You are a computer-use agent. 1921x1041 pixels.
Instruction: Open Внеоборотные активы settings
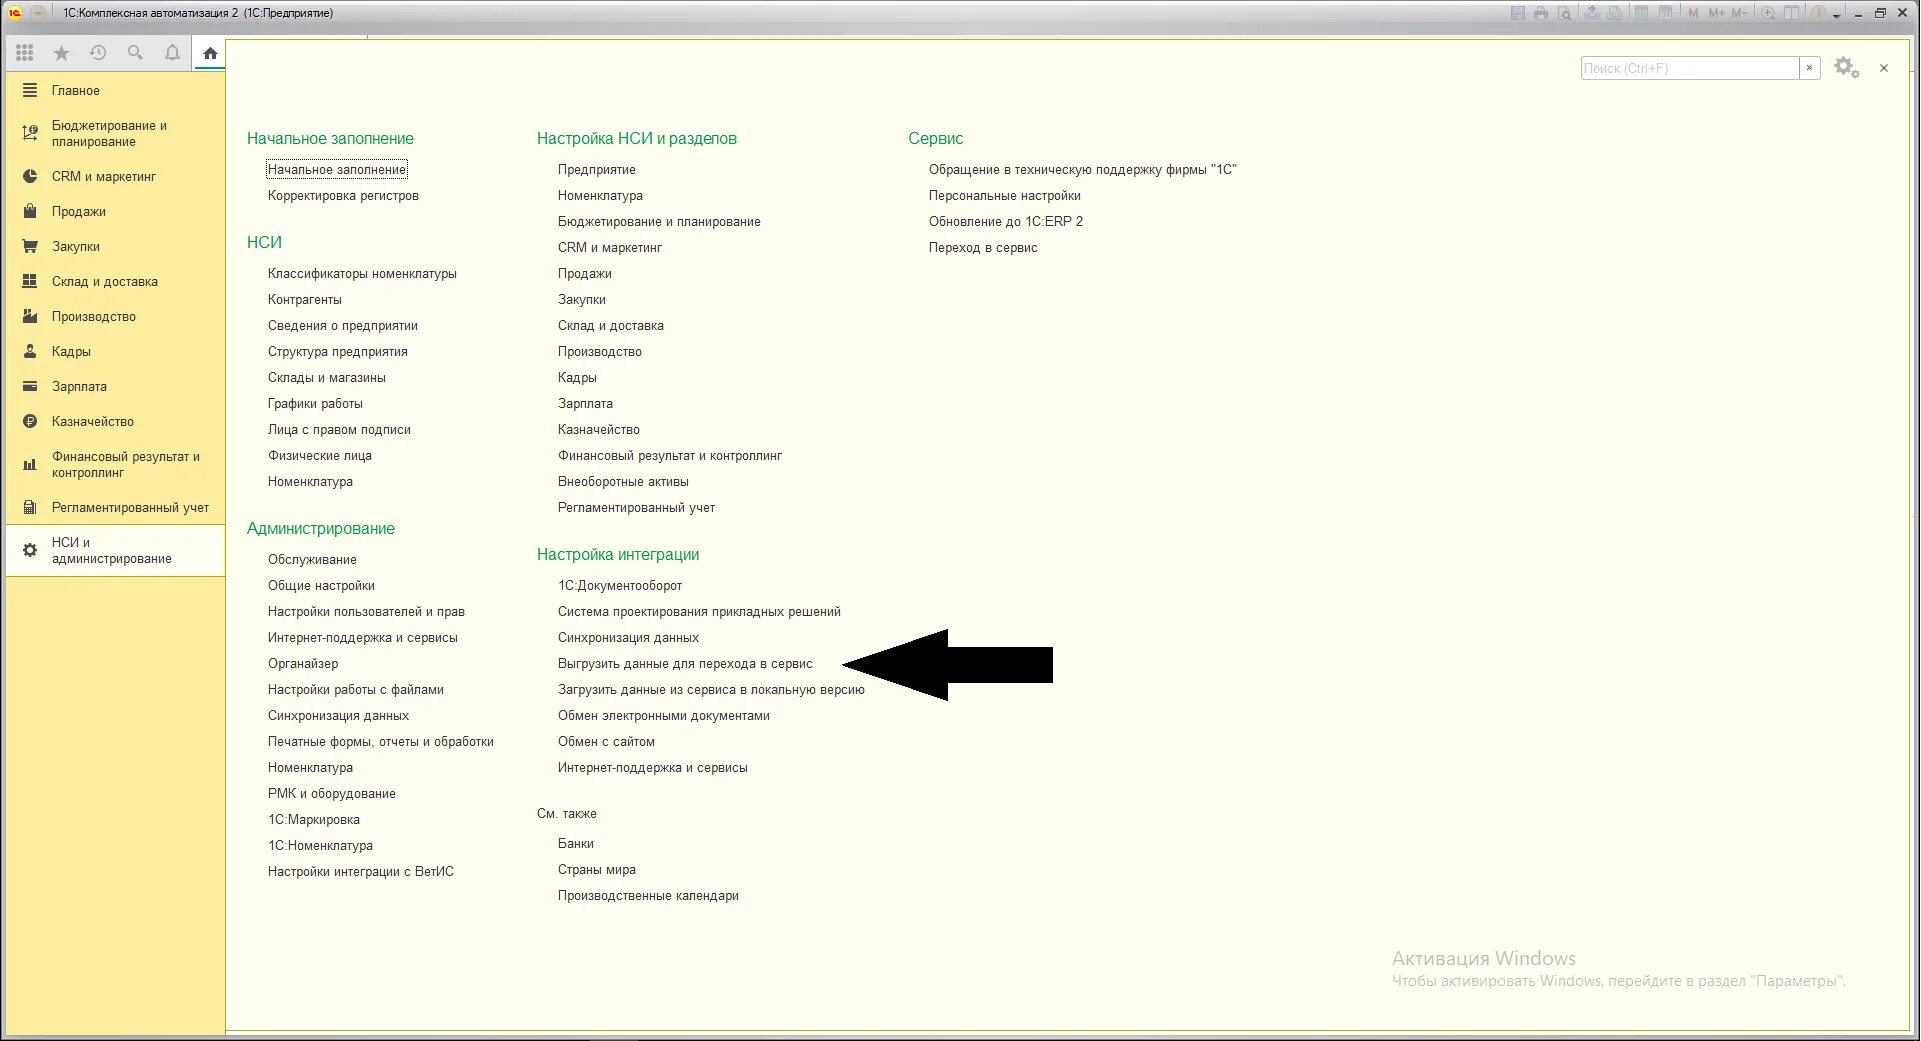tap(623, 481)
